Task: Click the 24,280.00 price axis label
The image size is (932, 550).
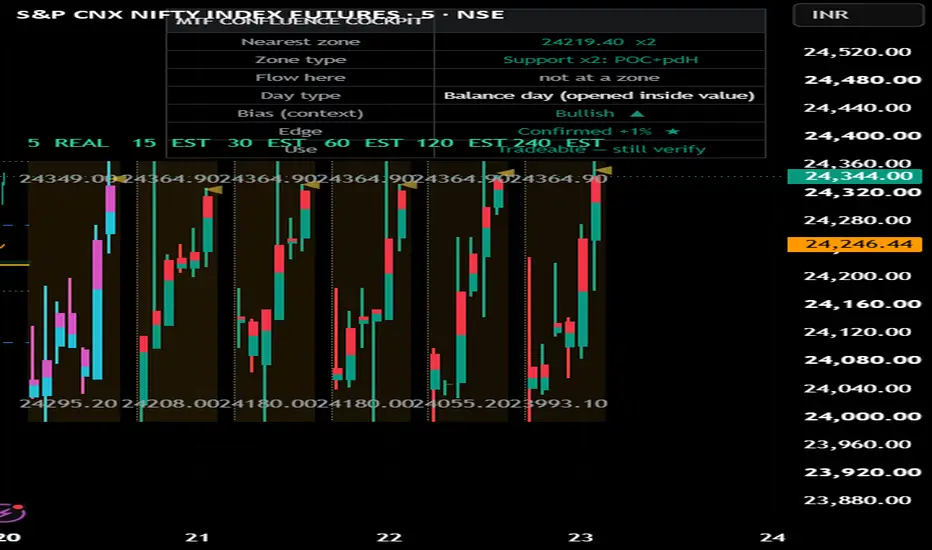Action: [x=857, y=220]
